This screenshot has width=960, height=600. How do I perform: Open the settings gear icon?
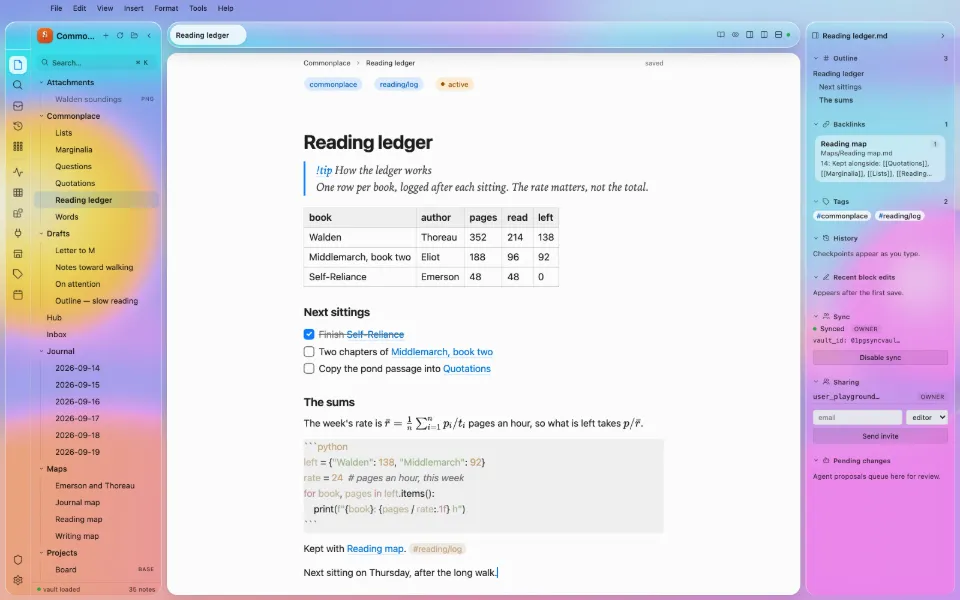[18, 580]
